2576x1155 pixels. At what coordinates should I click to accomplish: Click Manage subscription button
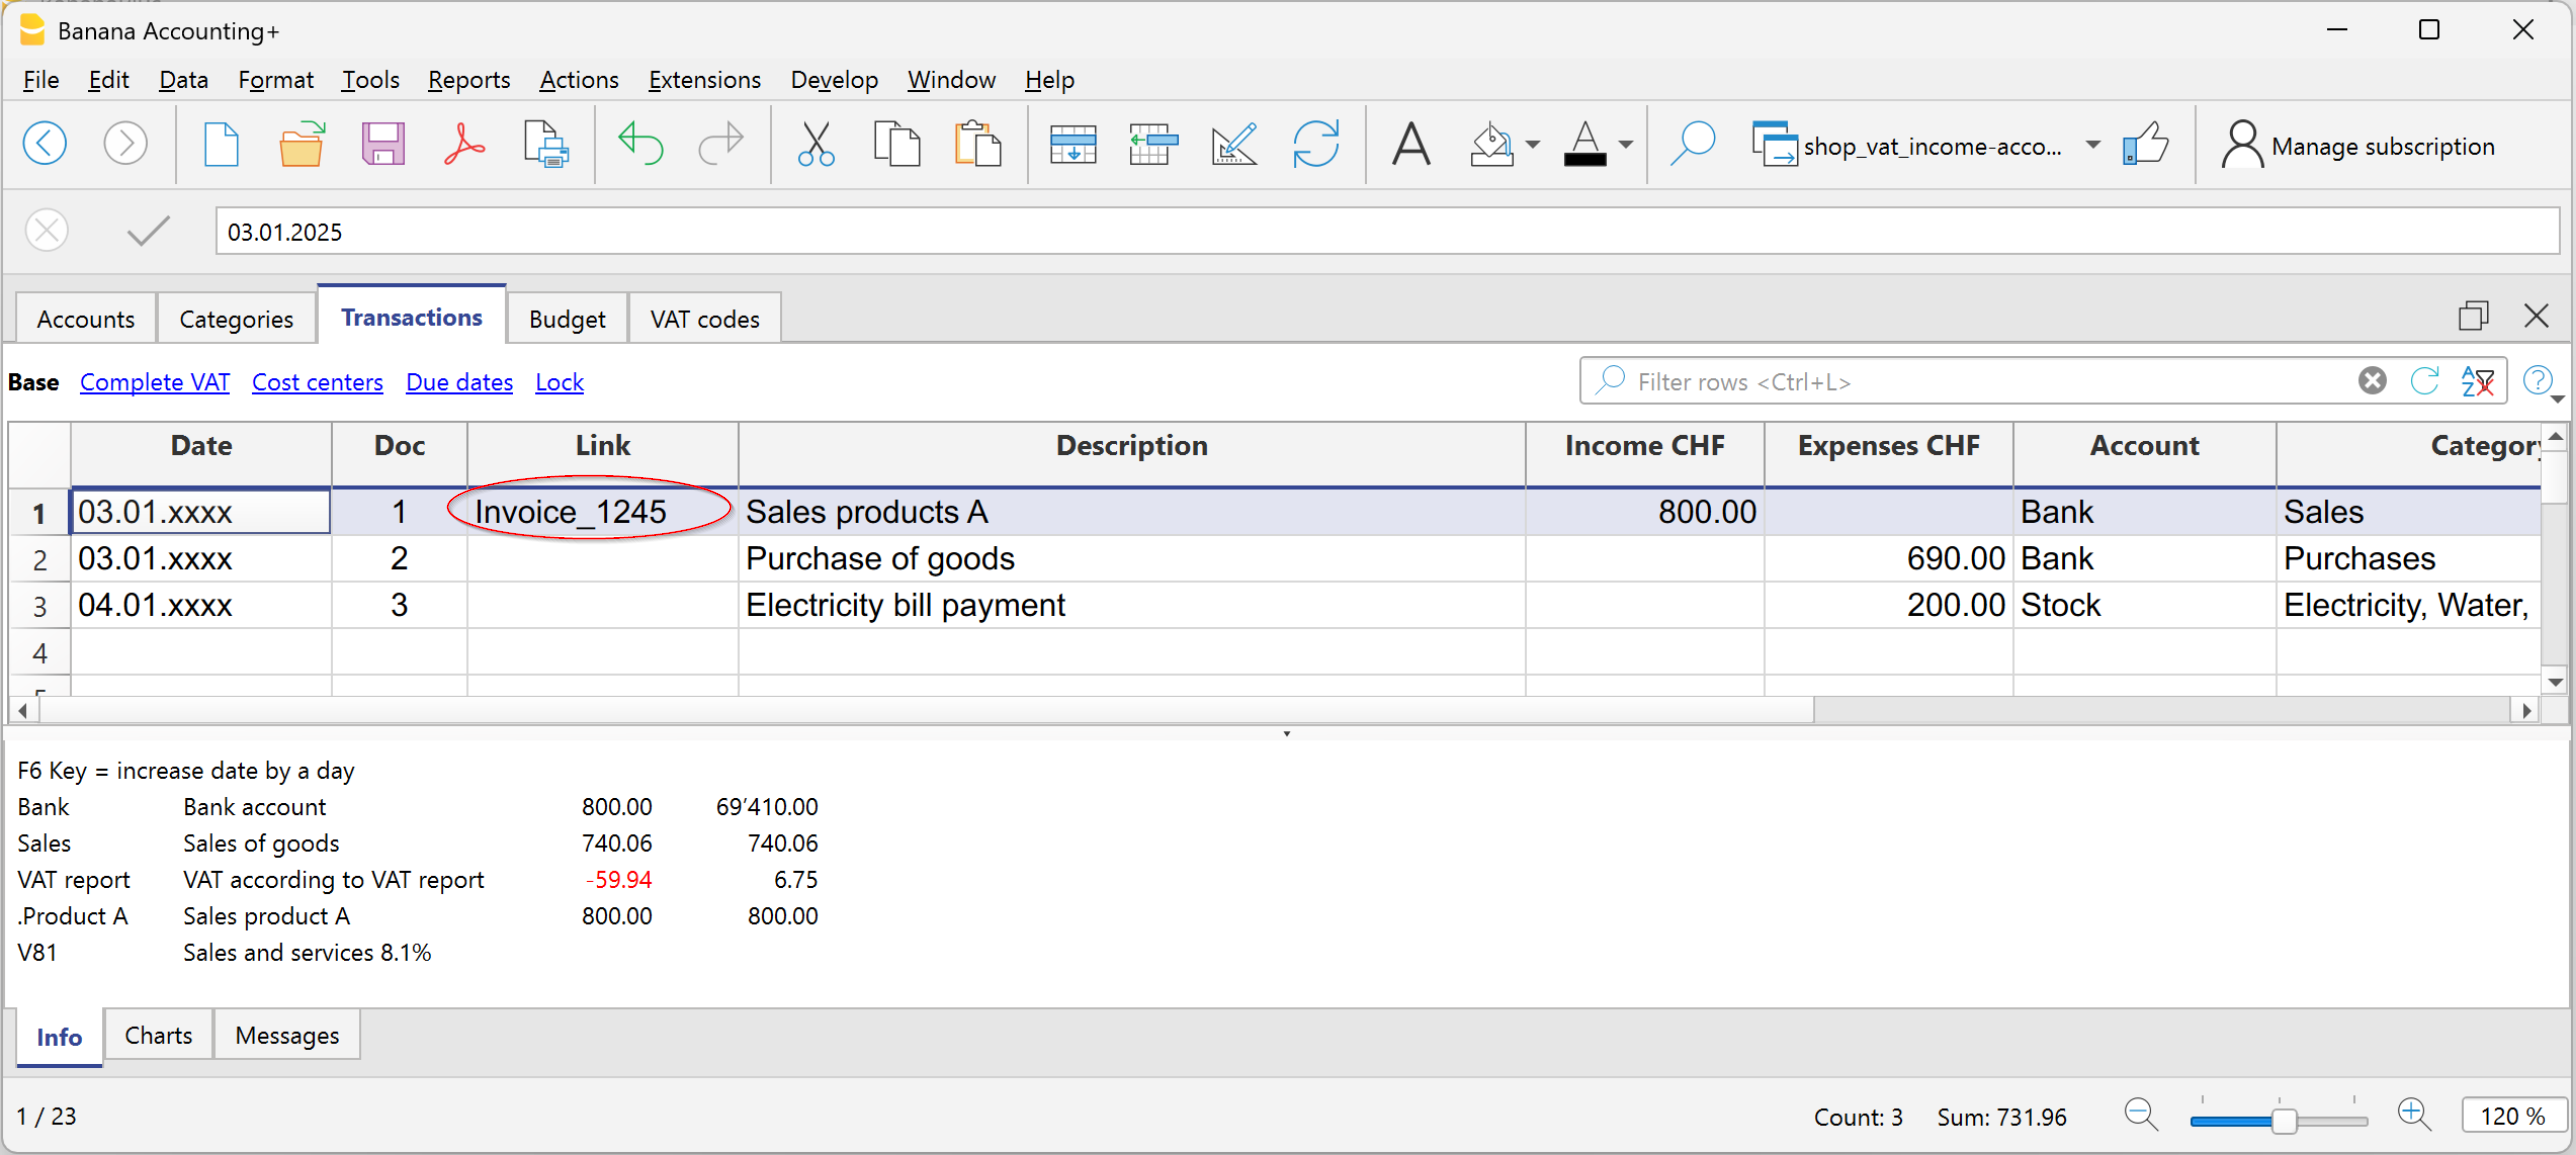(2357, 146)
